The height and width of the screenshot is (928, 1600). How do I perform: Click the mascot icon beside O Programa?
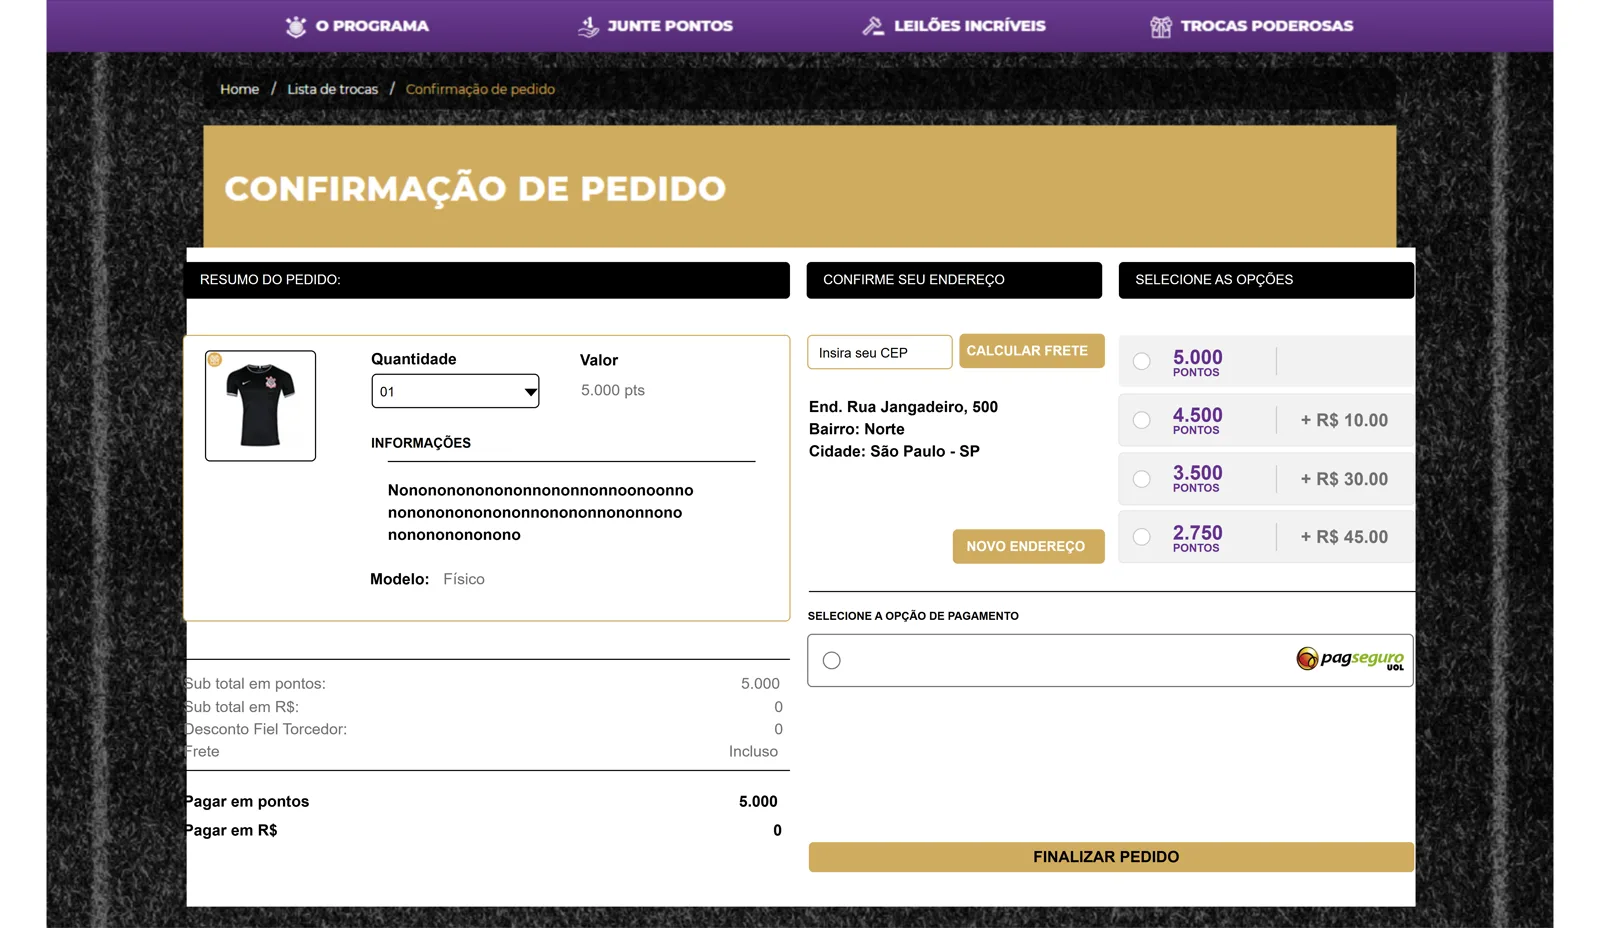click(x=296, y=26)
